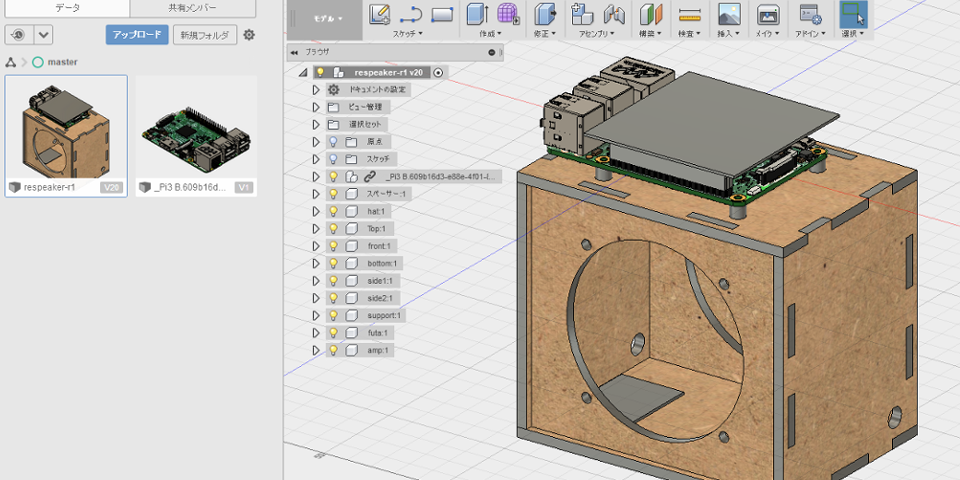Click the folder icon of 選択セット

coord(334,125)
